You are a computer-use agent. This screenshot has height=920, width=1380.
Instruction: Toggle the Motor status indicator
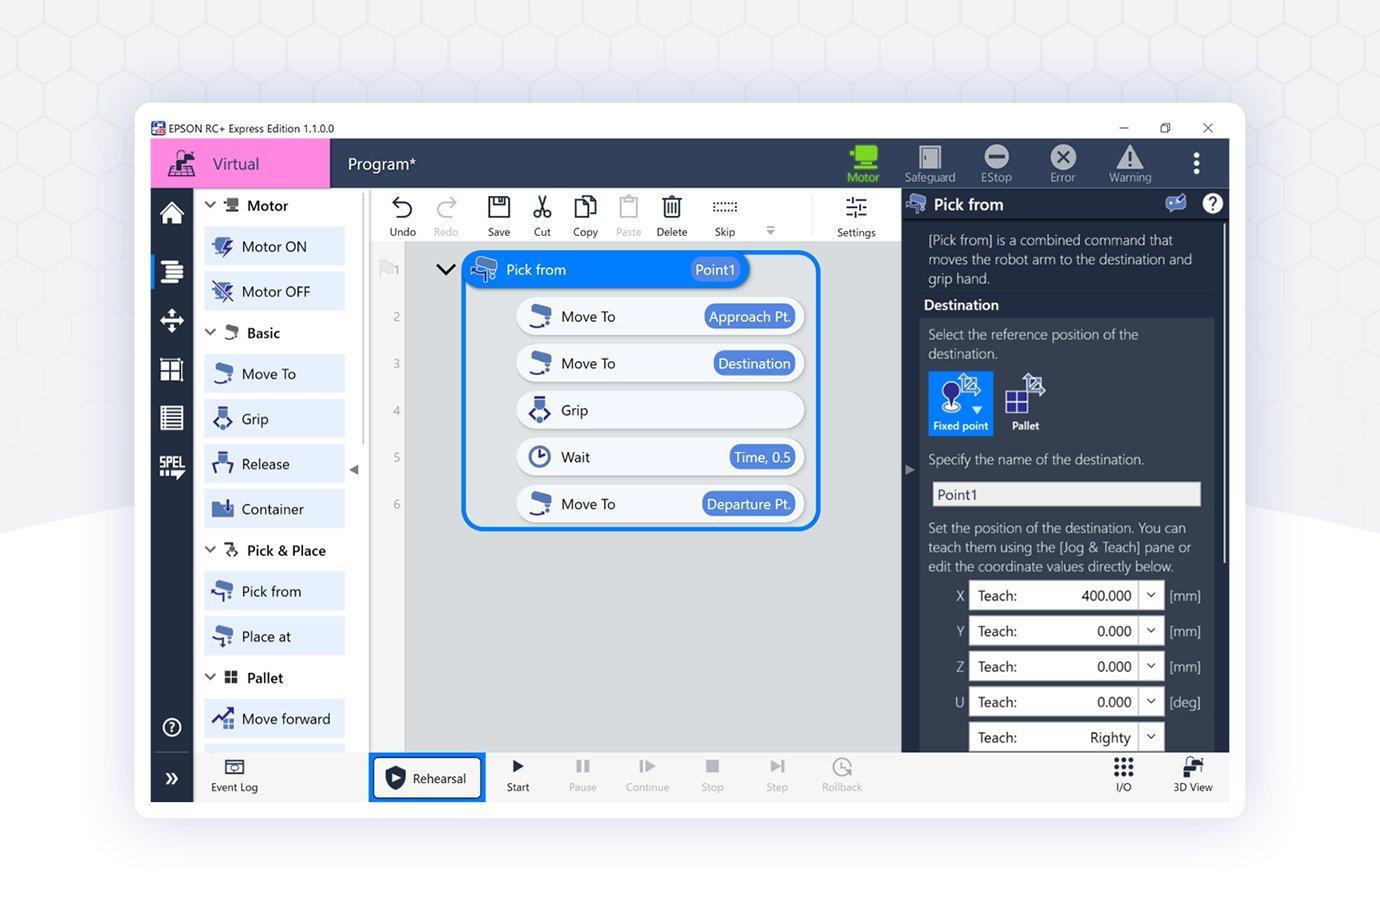tap(862, 163)
